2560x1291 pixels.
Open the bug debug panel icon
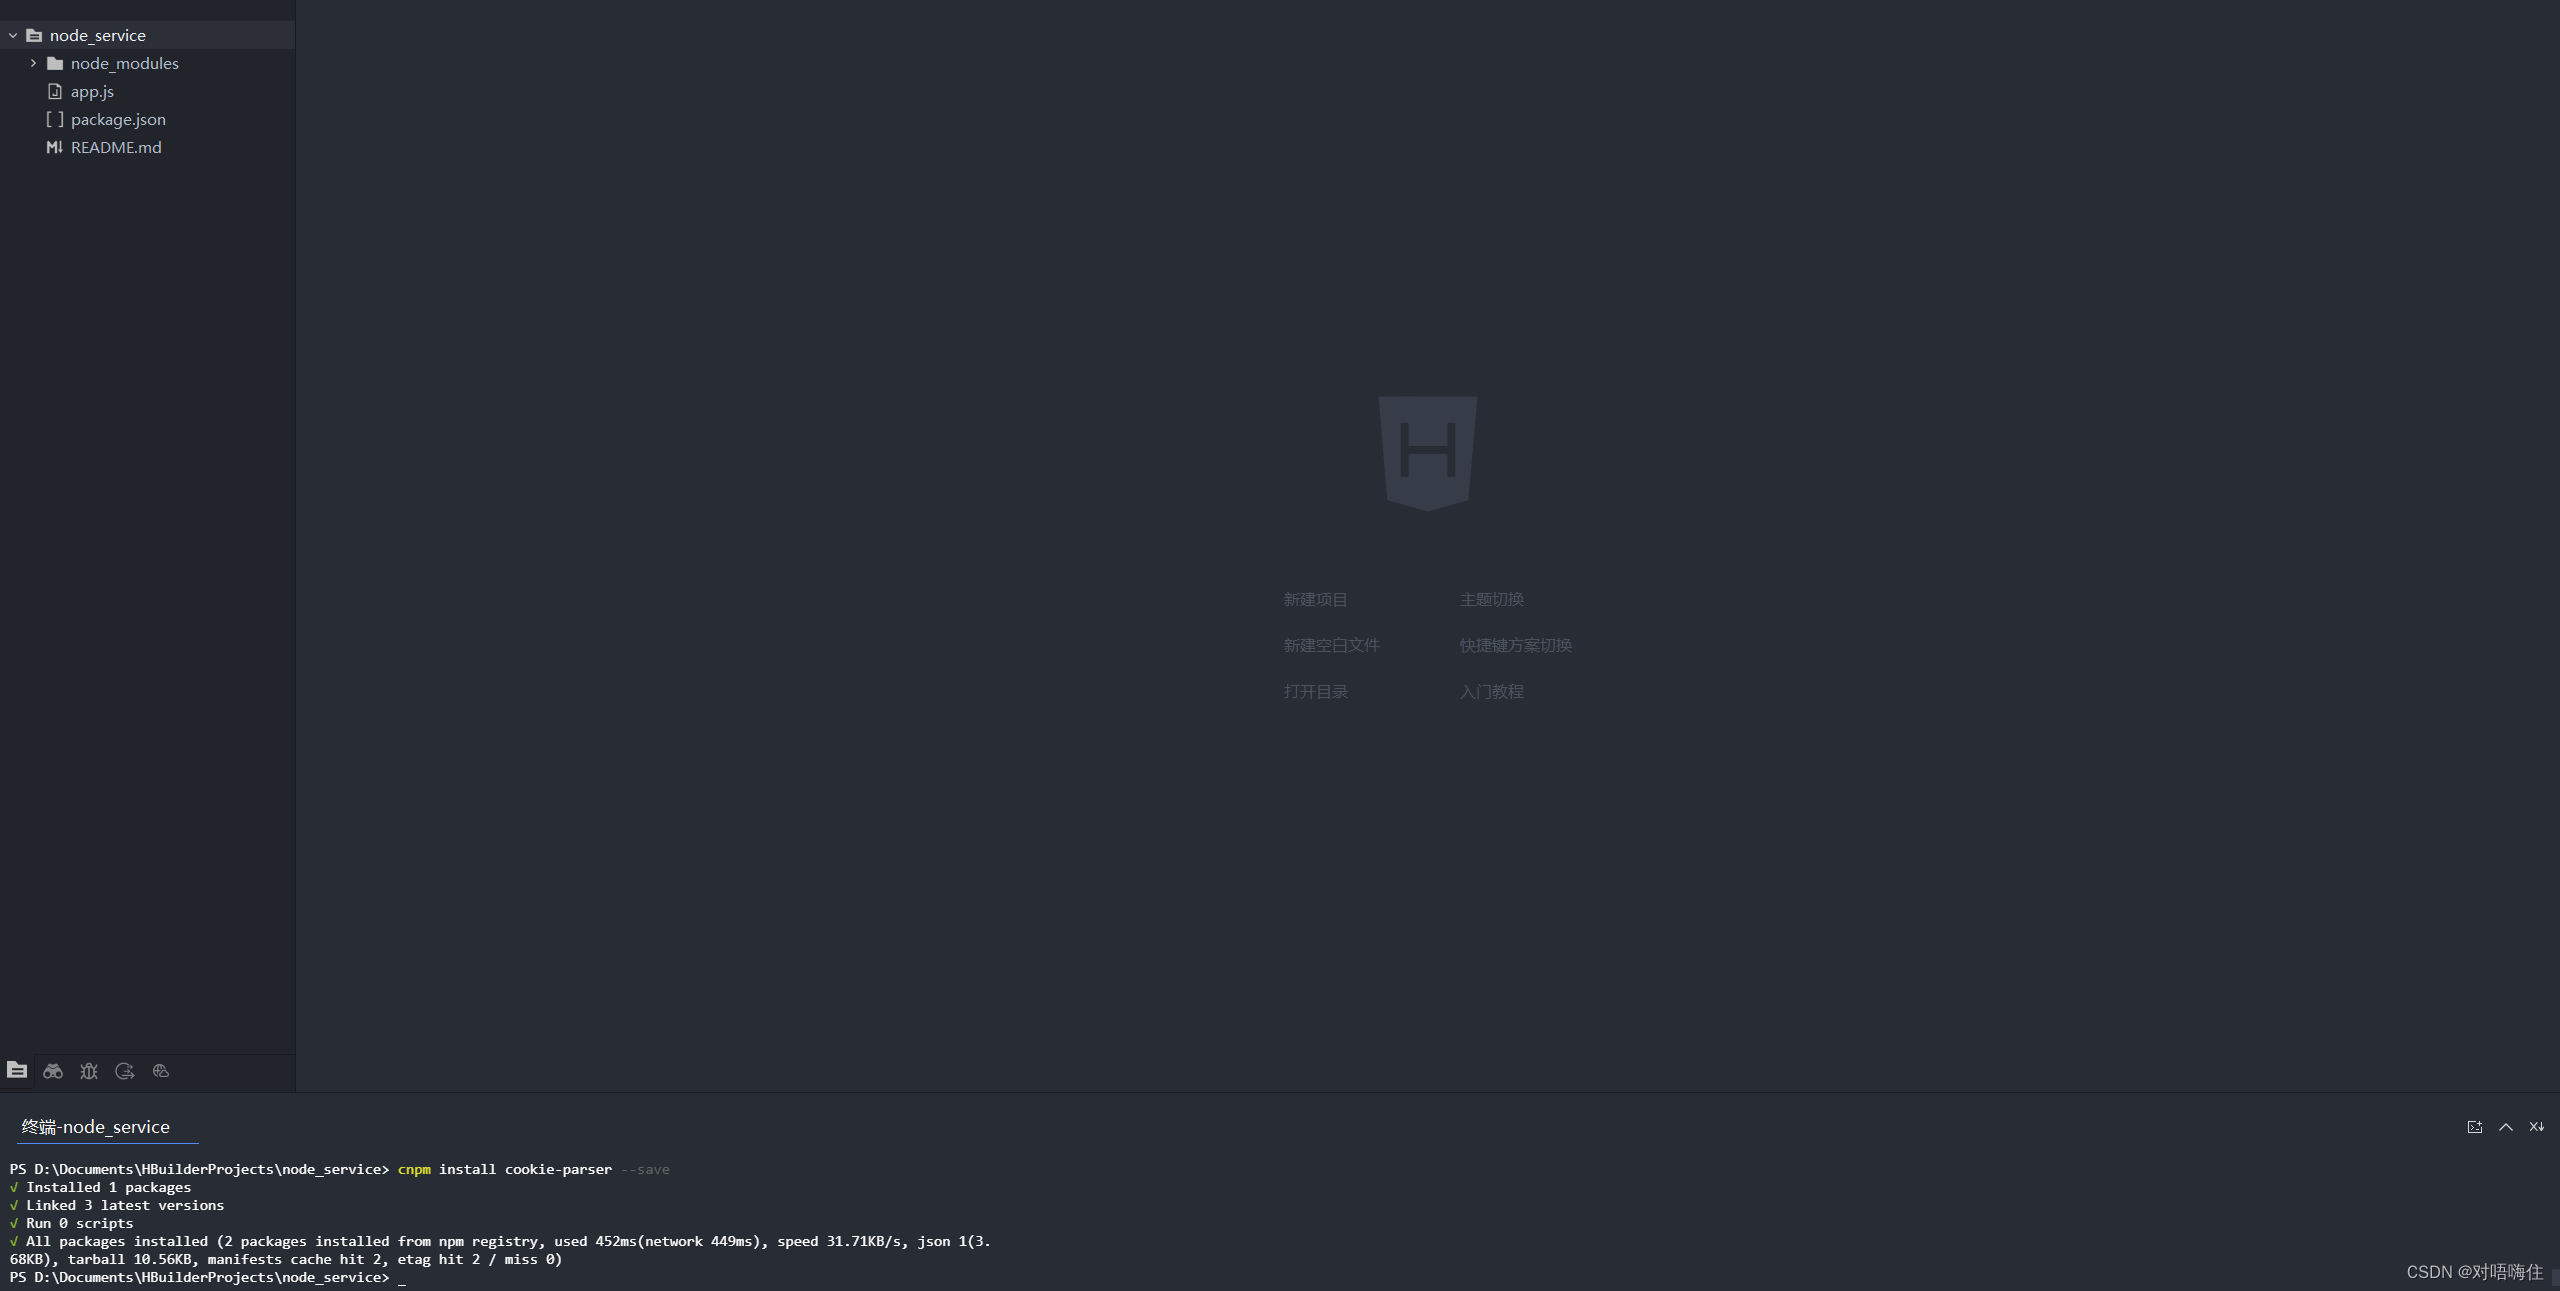(x=89, y=1071)
